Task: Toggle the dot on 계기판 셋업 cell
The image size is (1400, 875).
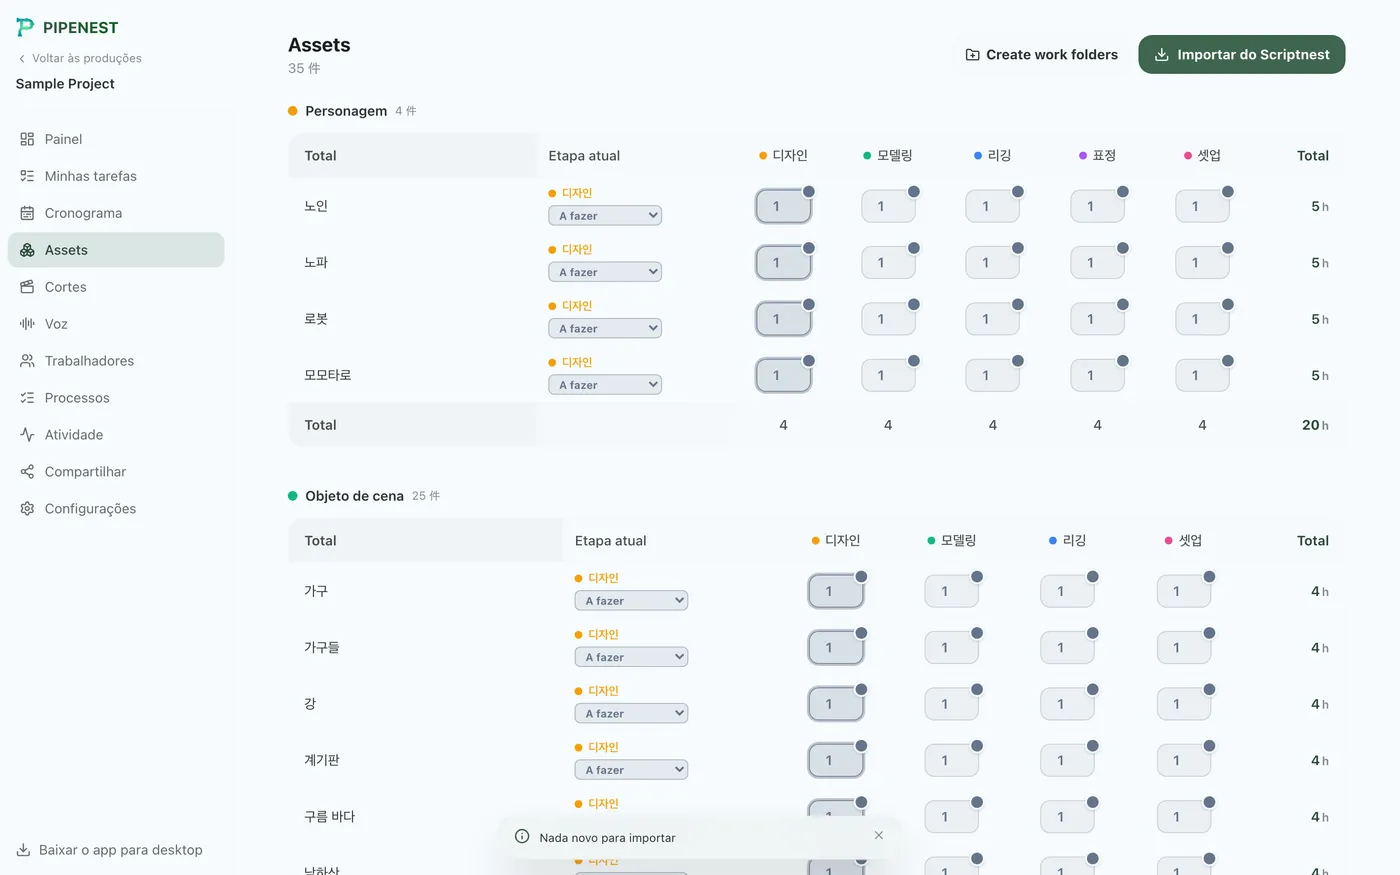Action: (1209, 746)
